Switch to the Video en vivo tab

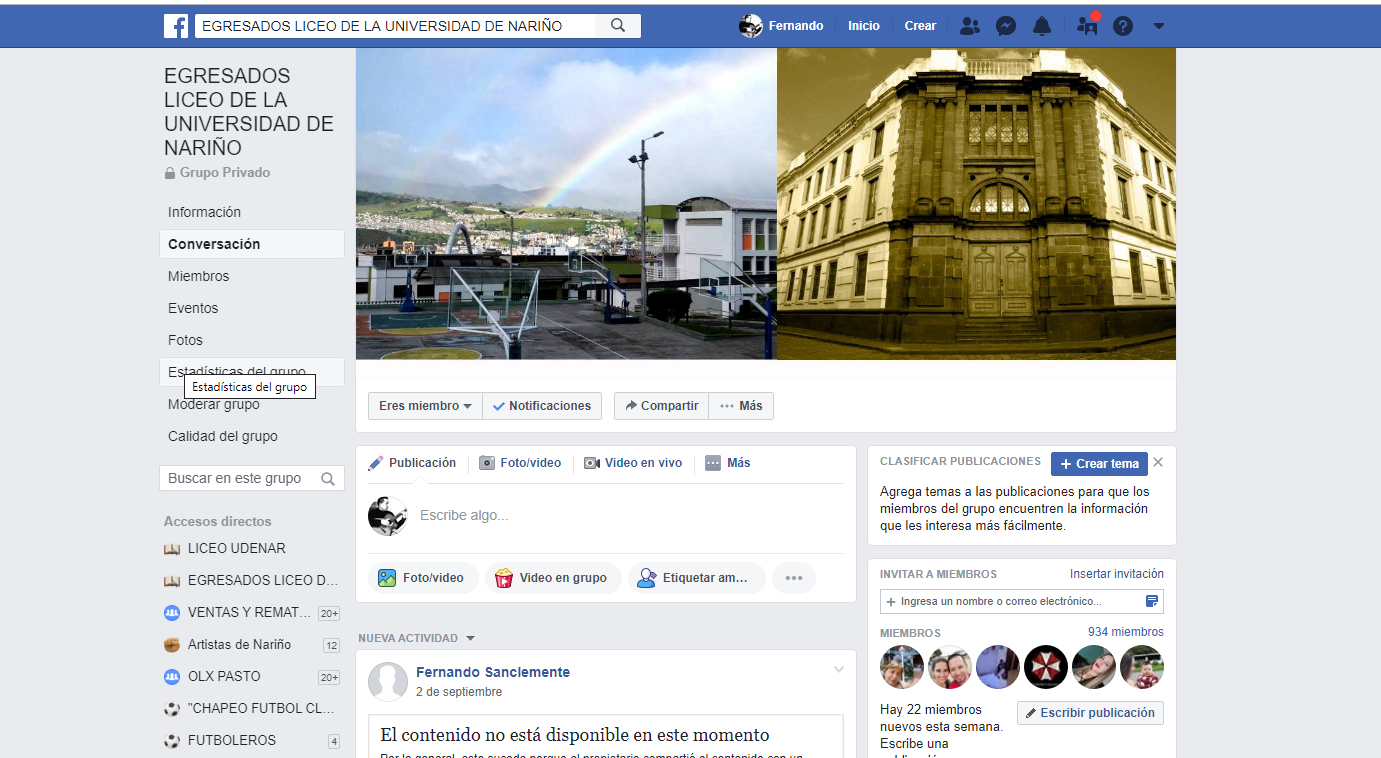[633, 463]
